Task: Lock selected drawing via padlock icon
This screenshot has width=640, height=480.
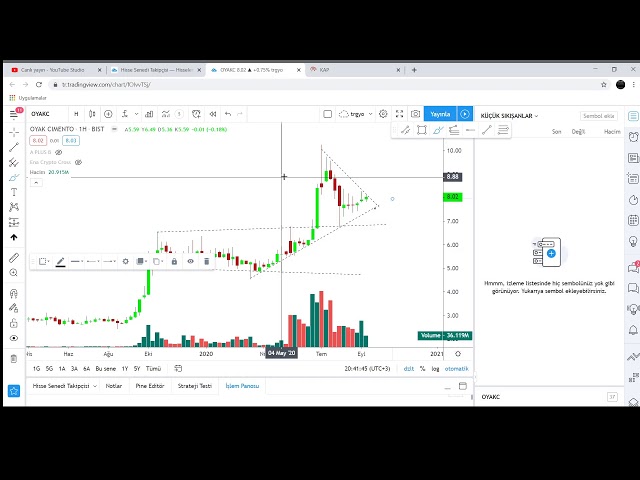Action: pyautogui.click(x=174, y=261)
